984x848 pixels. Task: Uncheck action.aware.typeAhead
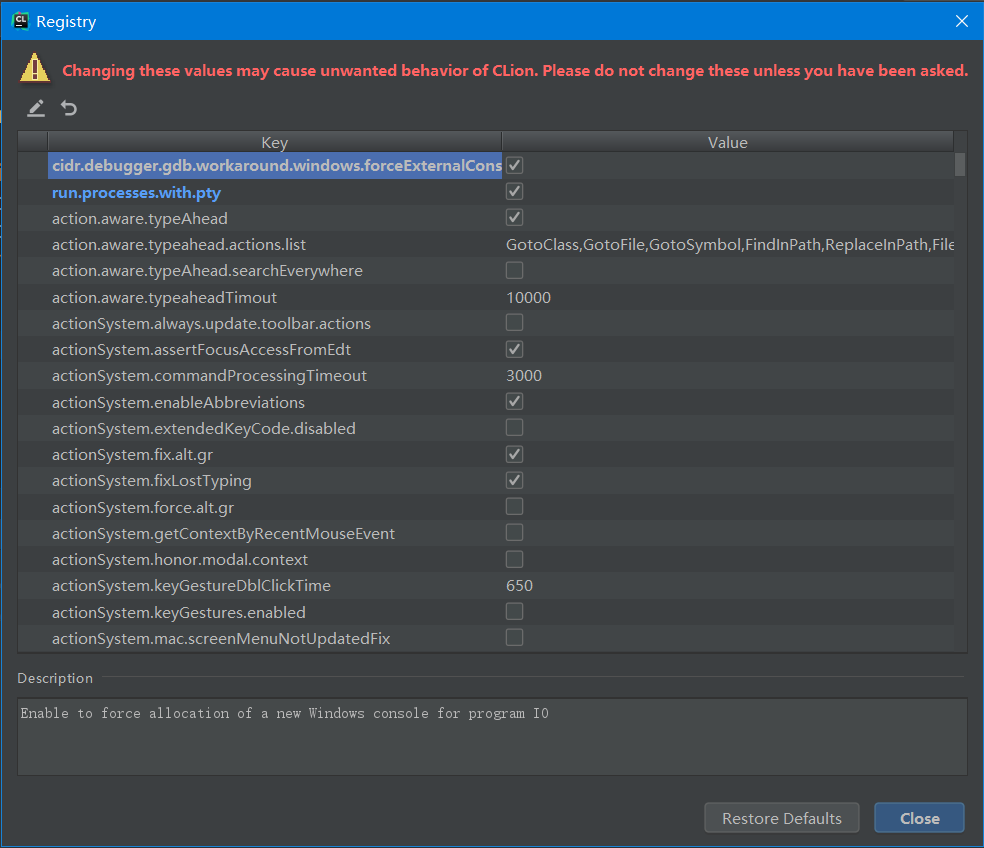[514, 217]
